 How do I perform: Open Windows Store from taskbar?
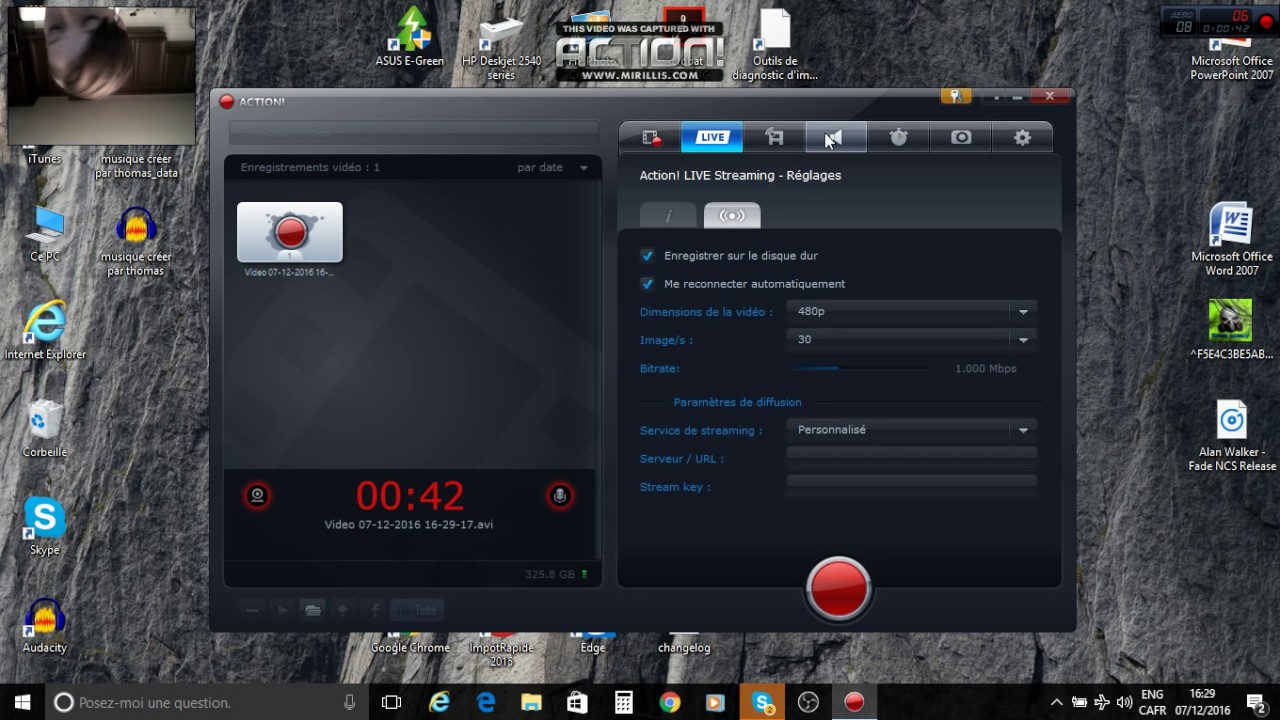pos(577,703)
